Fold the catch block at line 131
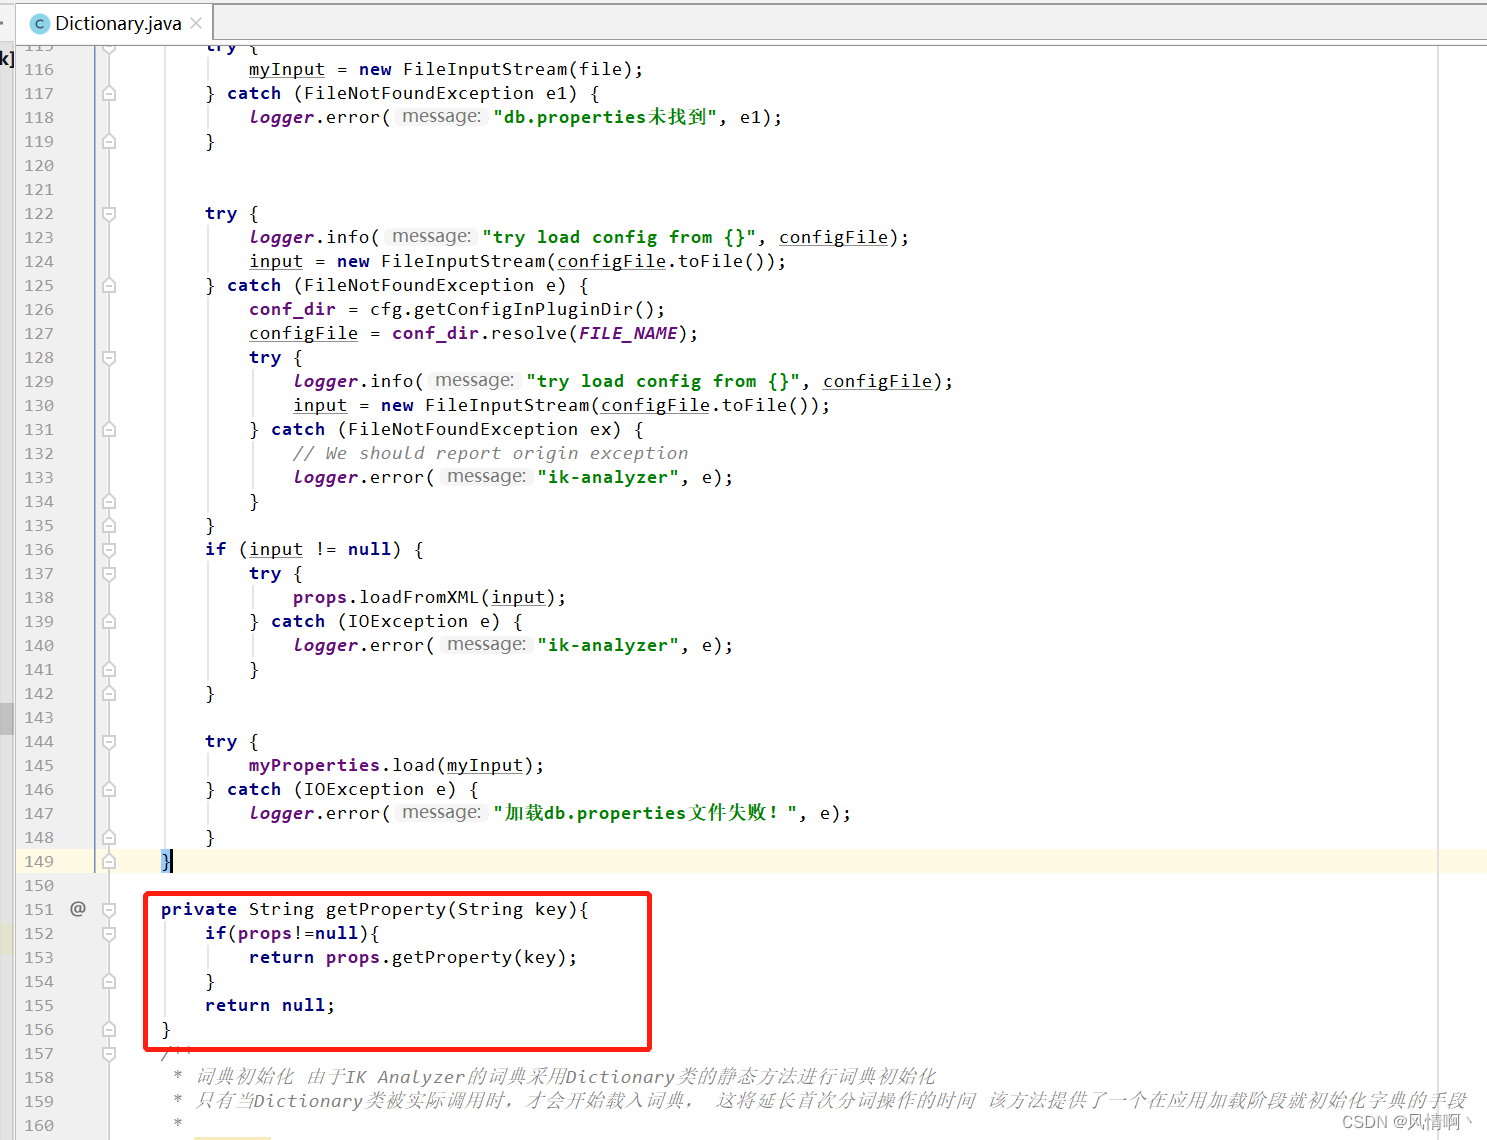 point(109,430)
